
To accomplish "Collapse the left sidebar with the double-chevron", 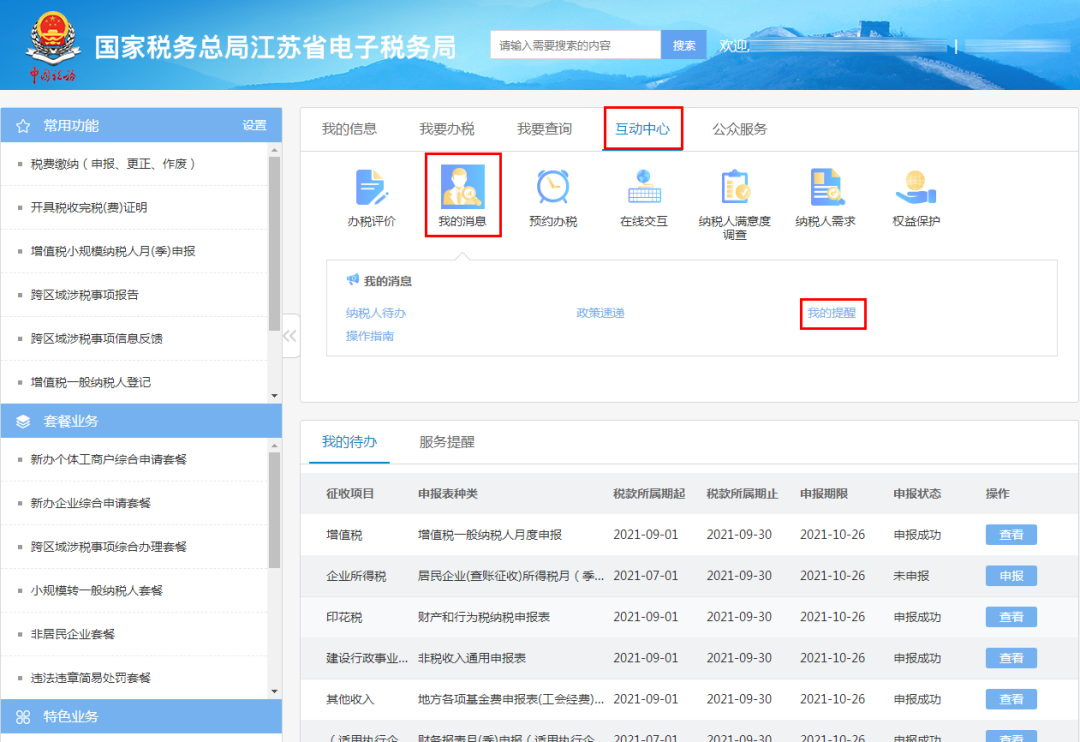I will point(290,336).
